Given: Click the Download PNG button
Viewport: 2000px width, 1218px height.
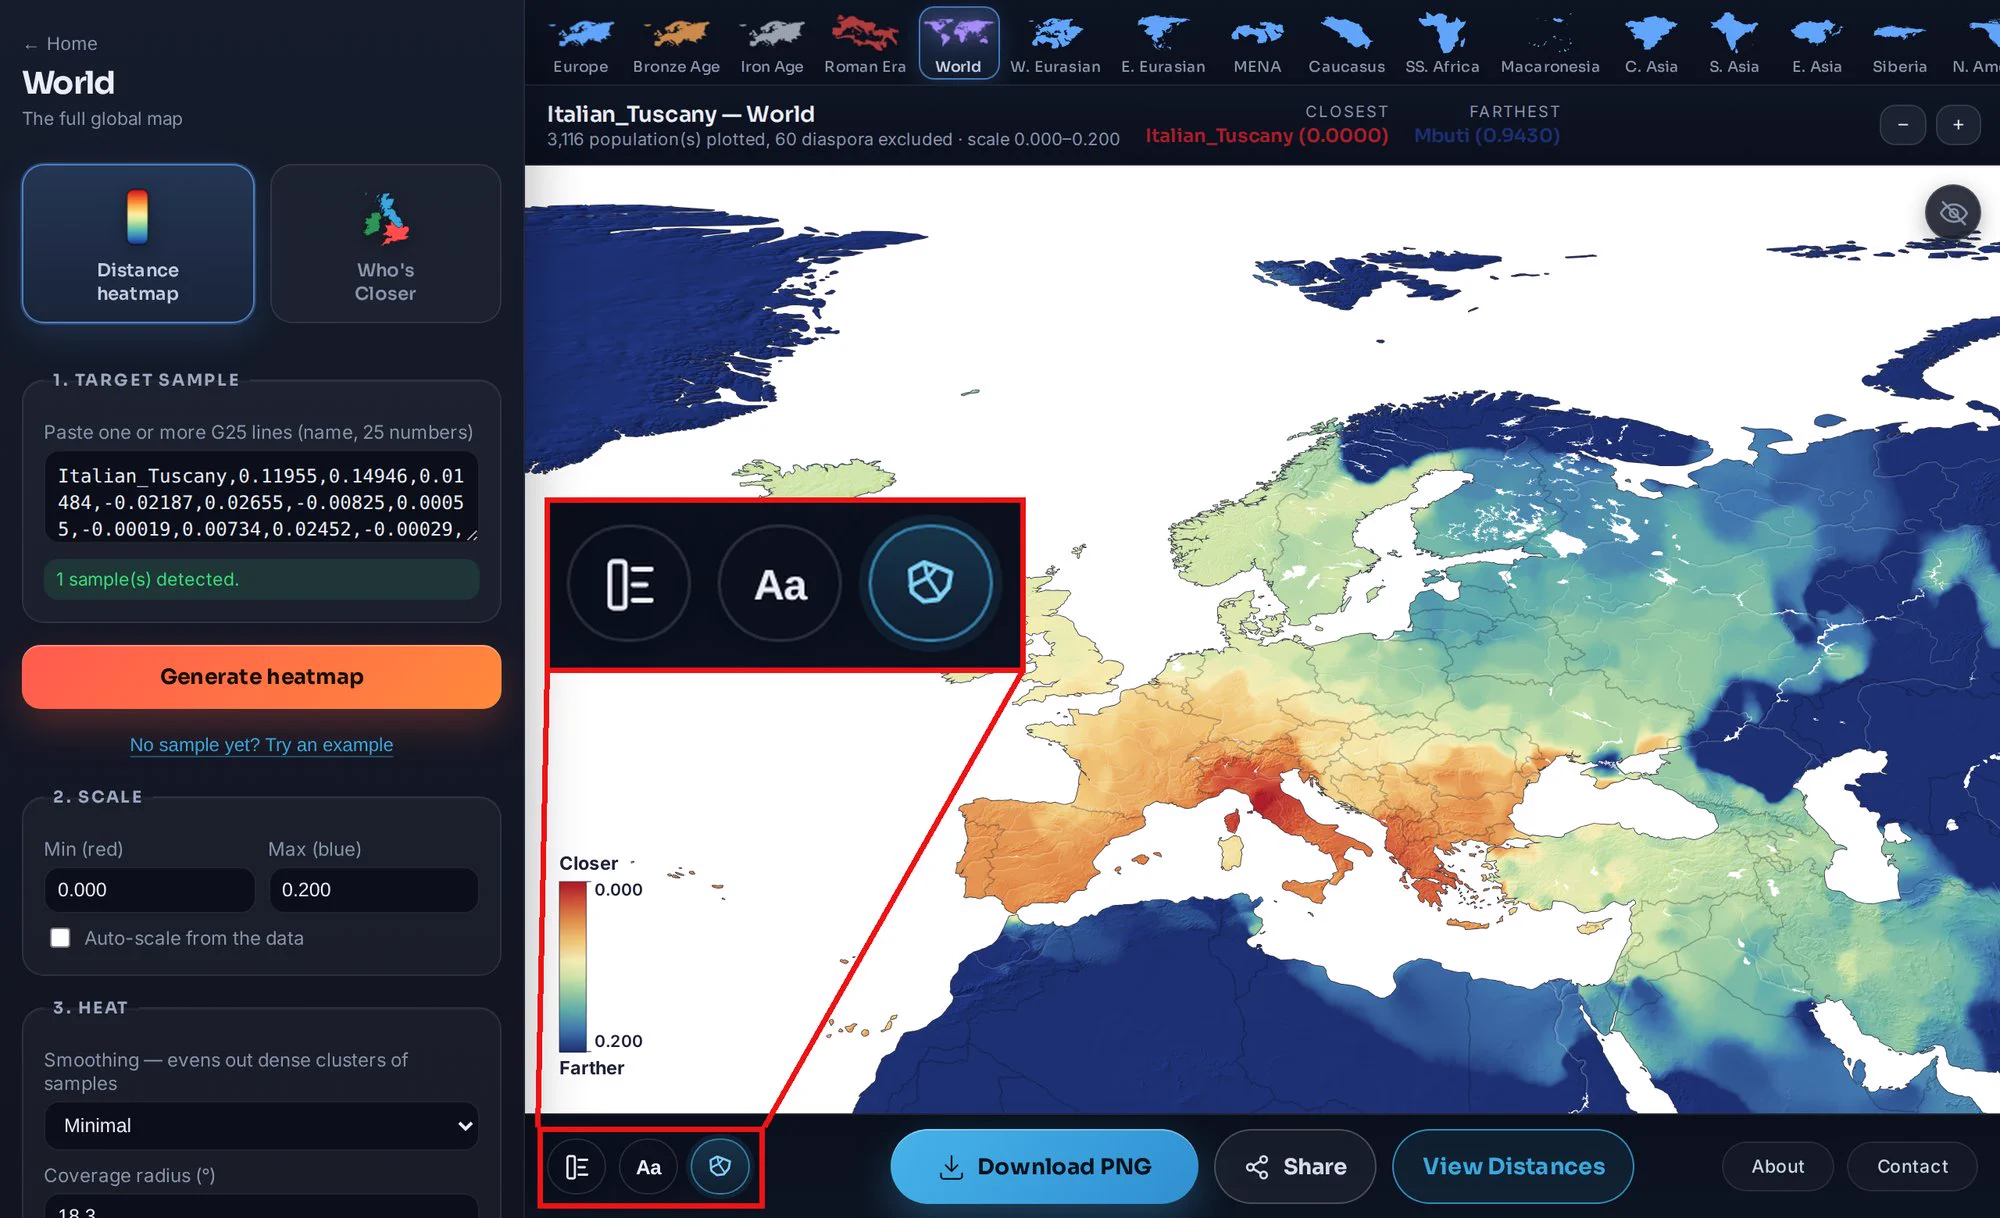Looking at the screenshot, I should (1044, 1167).
